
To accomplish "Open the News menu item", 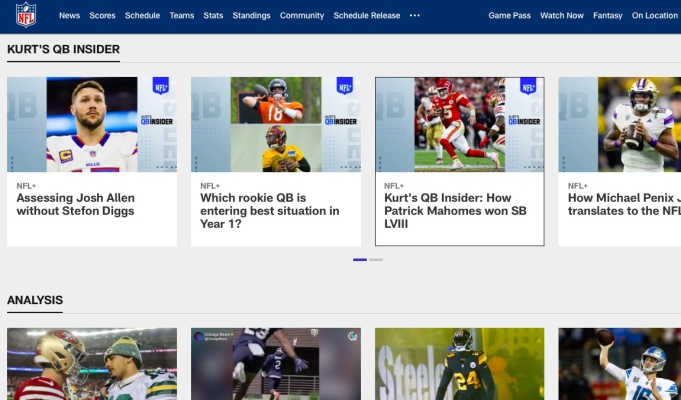I will tap(69, 16).
